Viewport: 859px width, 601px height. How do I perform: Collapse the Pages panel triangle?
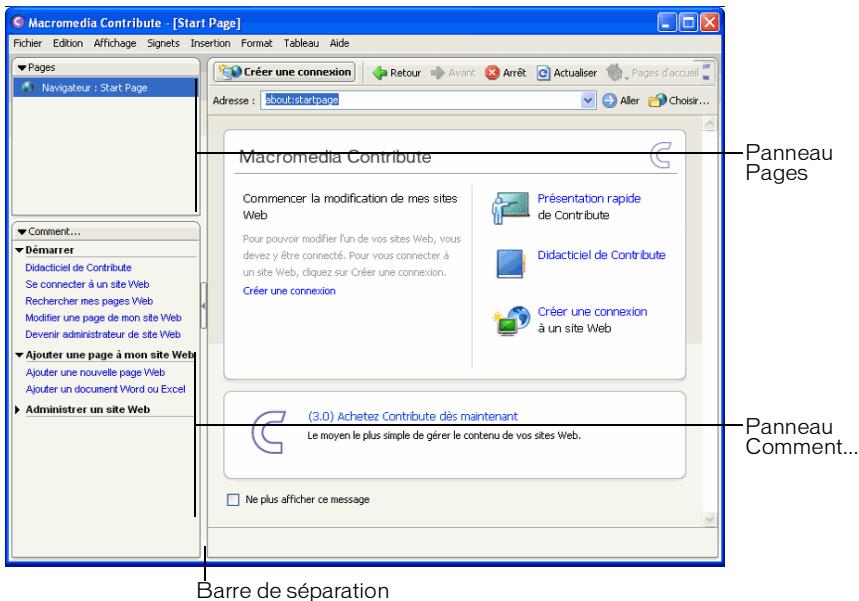coord(22,68)
